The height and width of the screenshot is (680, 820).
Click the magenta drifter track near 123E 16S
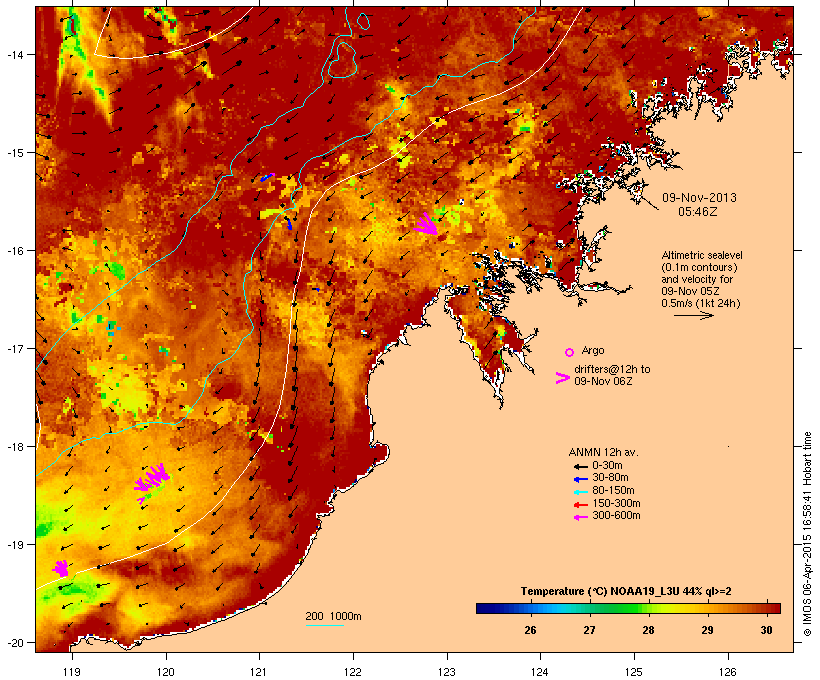(x=426, y=224)
